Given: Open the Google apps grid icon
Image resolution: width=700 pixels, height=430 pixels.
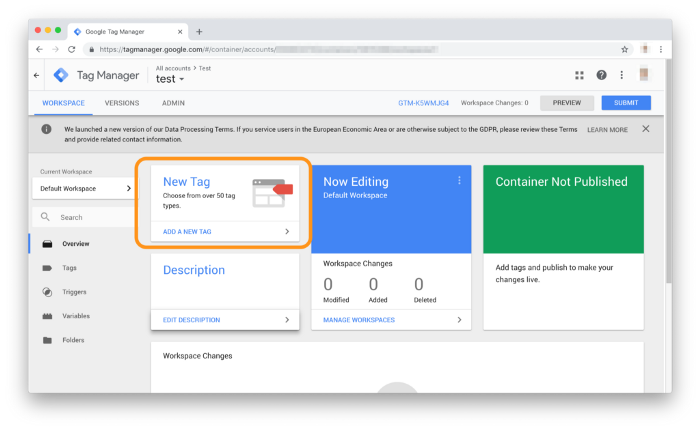Looking at the screenshot, I should point(579,75).
